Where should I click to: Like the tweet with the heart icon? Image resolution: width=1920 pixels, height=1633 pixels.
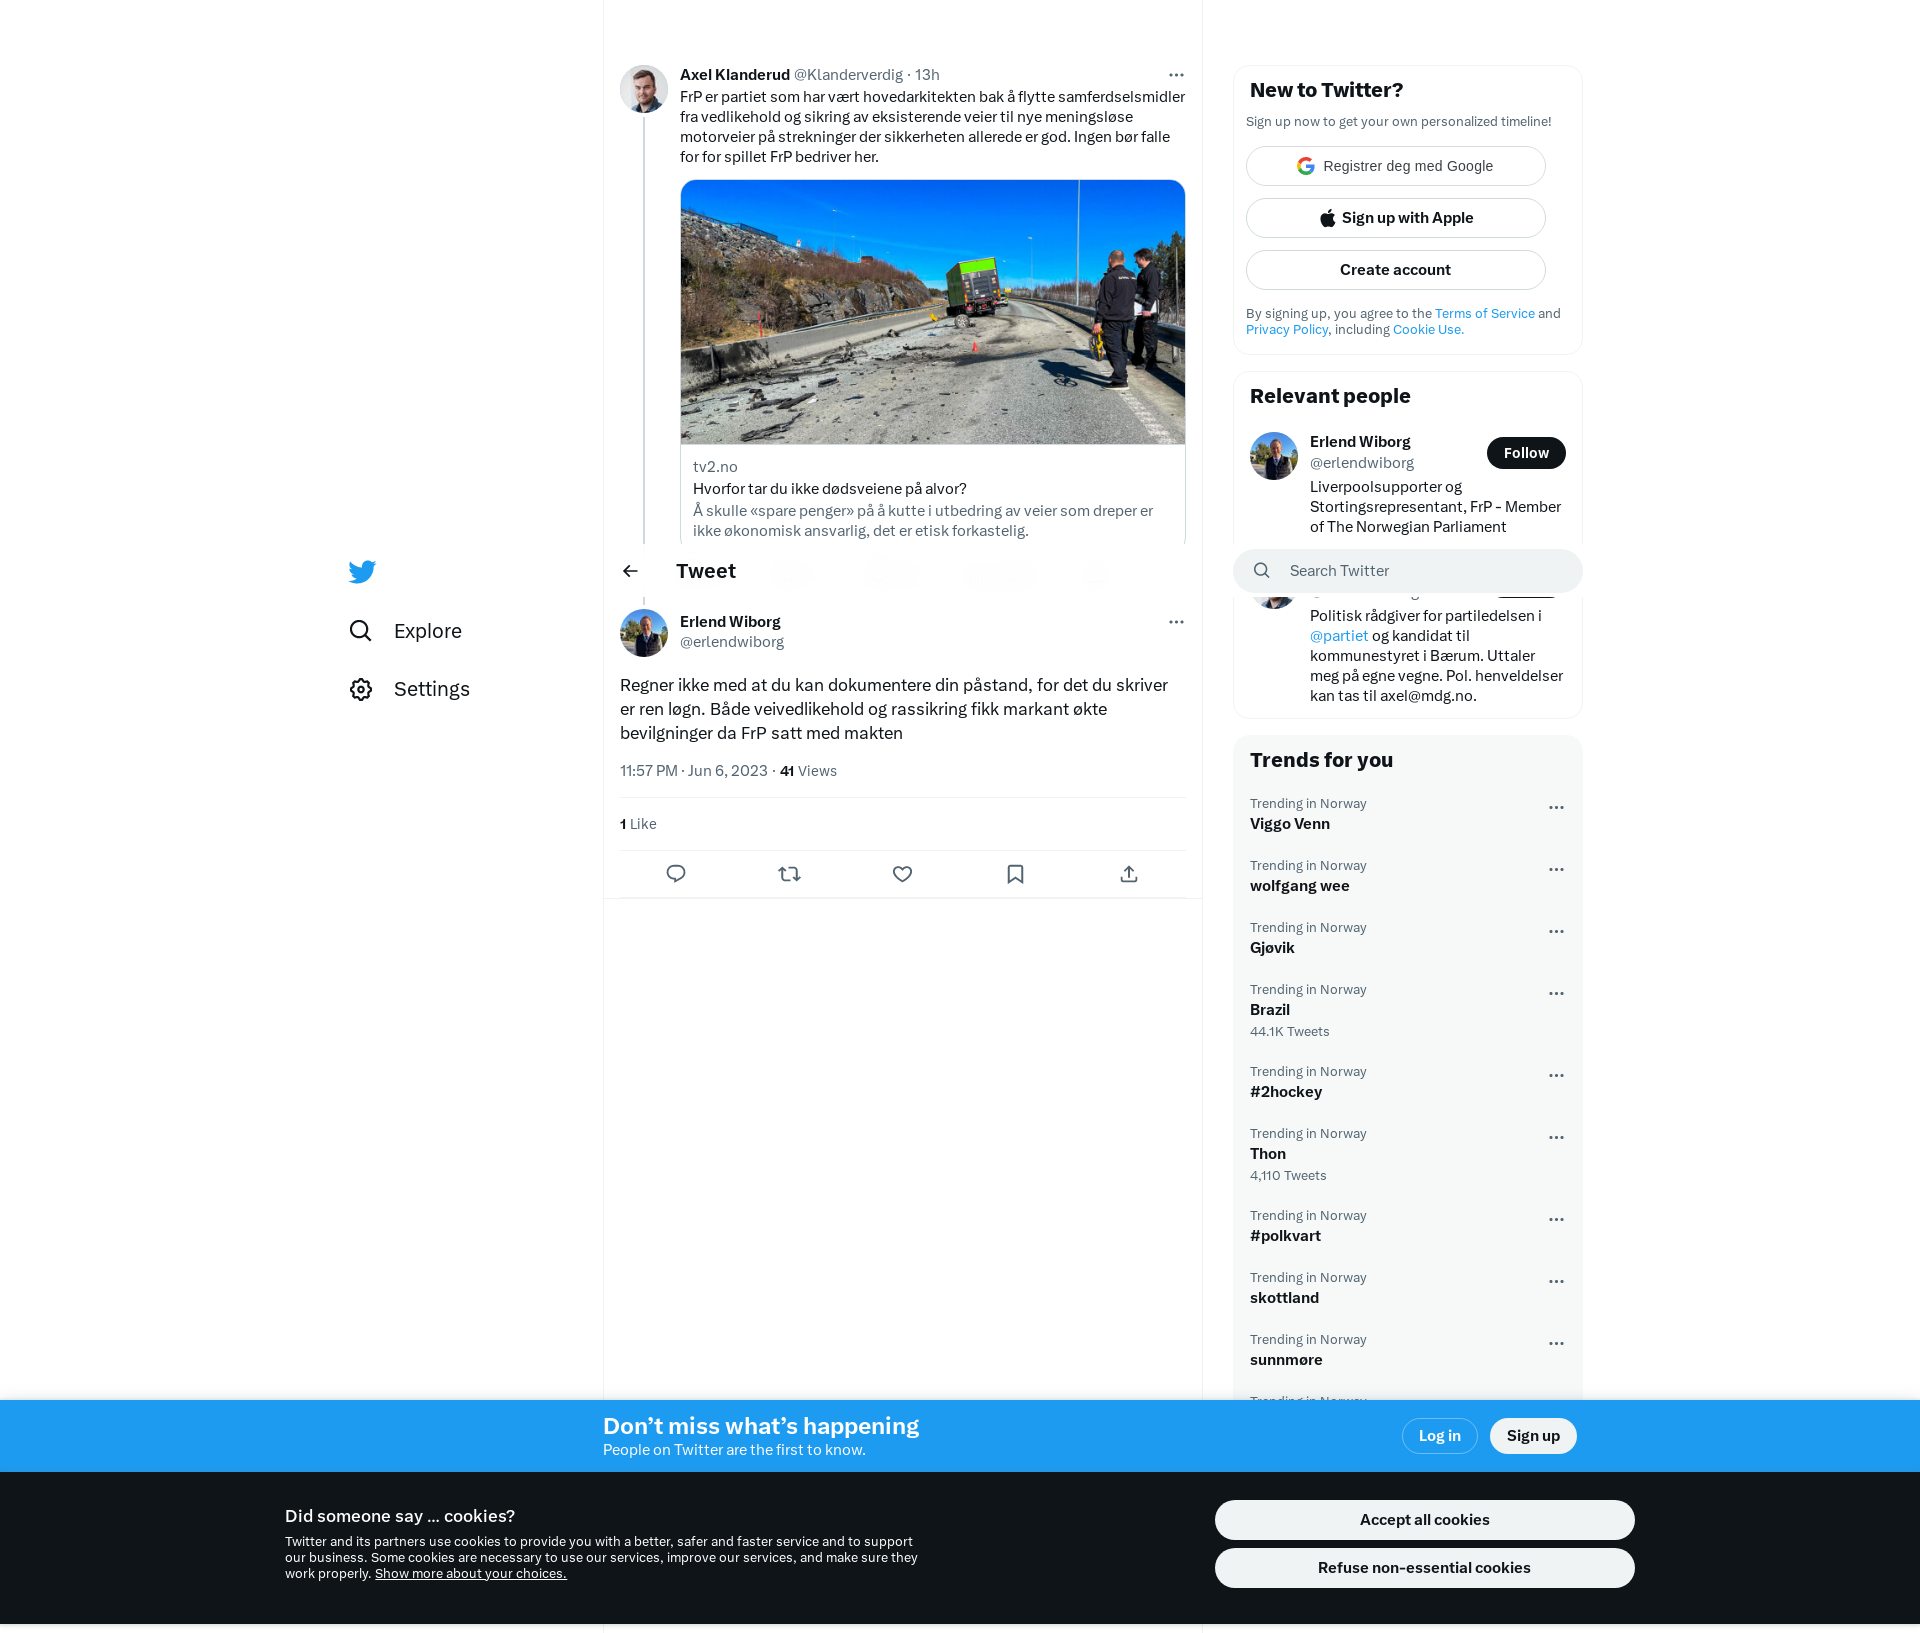902,874
